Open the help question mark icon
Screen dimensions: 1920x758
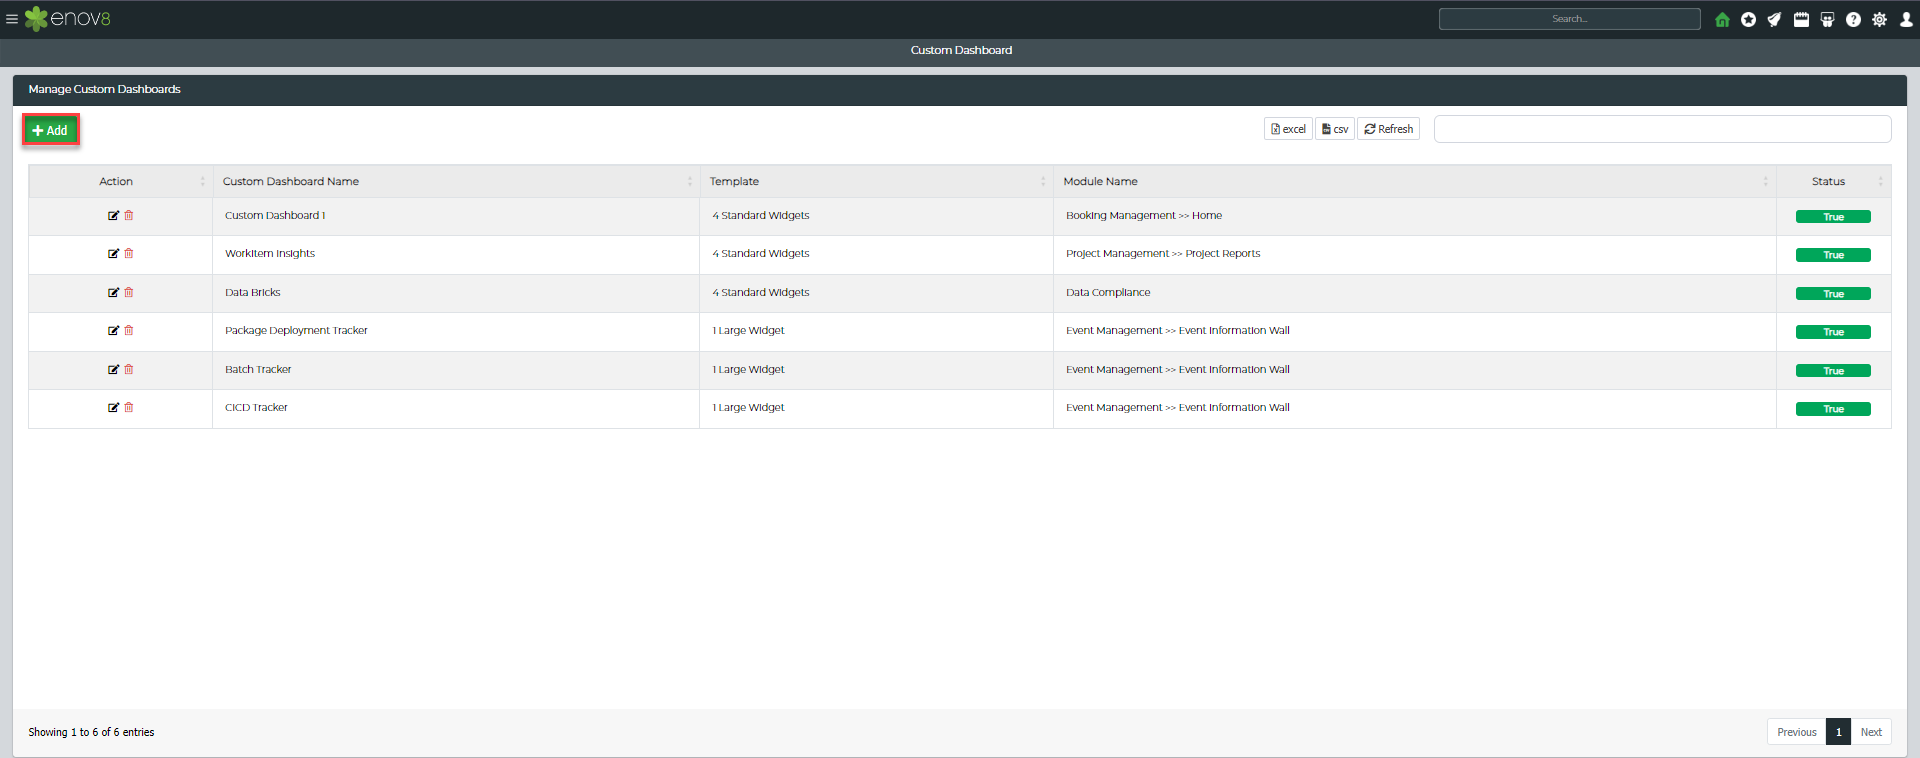(1853, 19)
